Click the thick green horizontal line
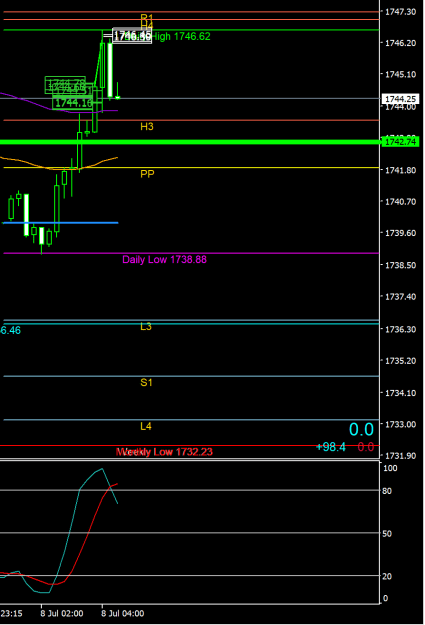 [189, 142]
